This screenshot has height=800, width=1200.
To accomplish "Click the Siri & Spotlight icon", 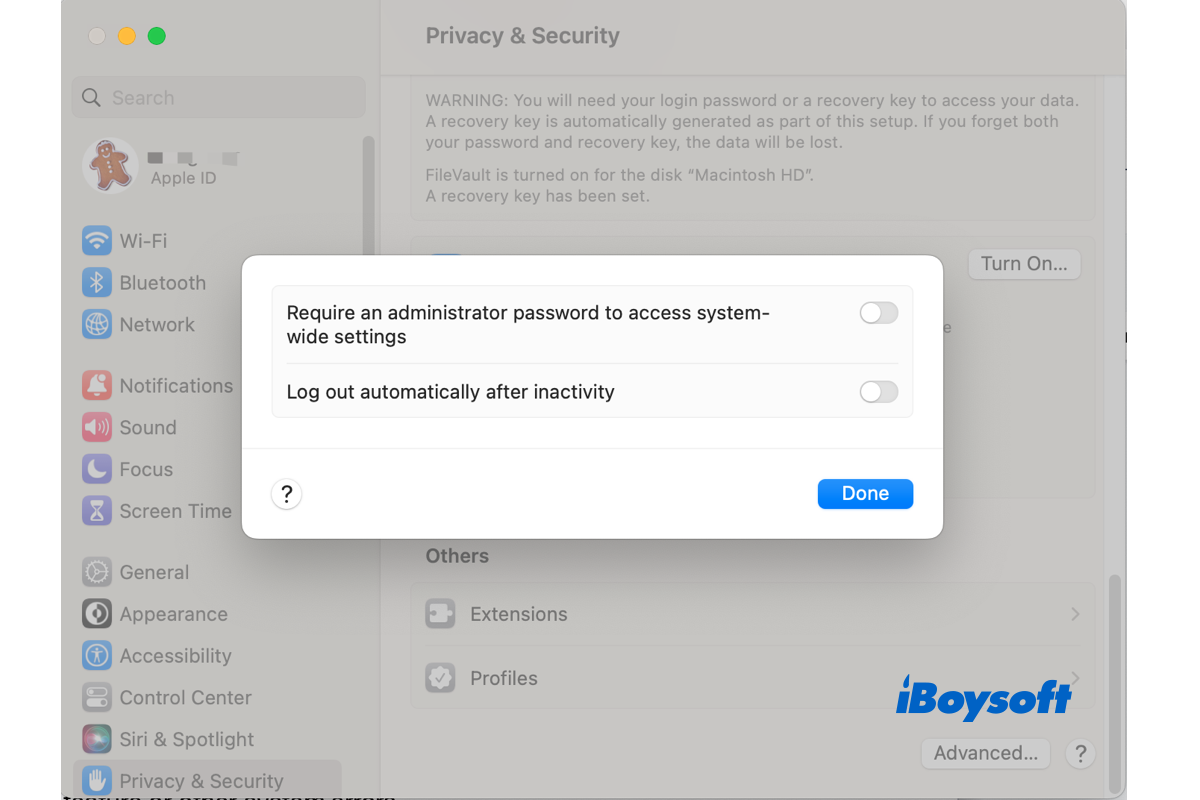I will [97, 740].
